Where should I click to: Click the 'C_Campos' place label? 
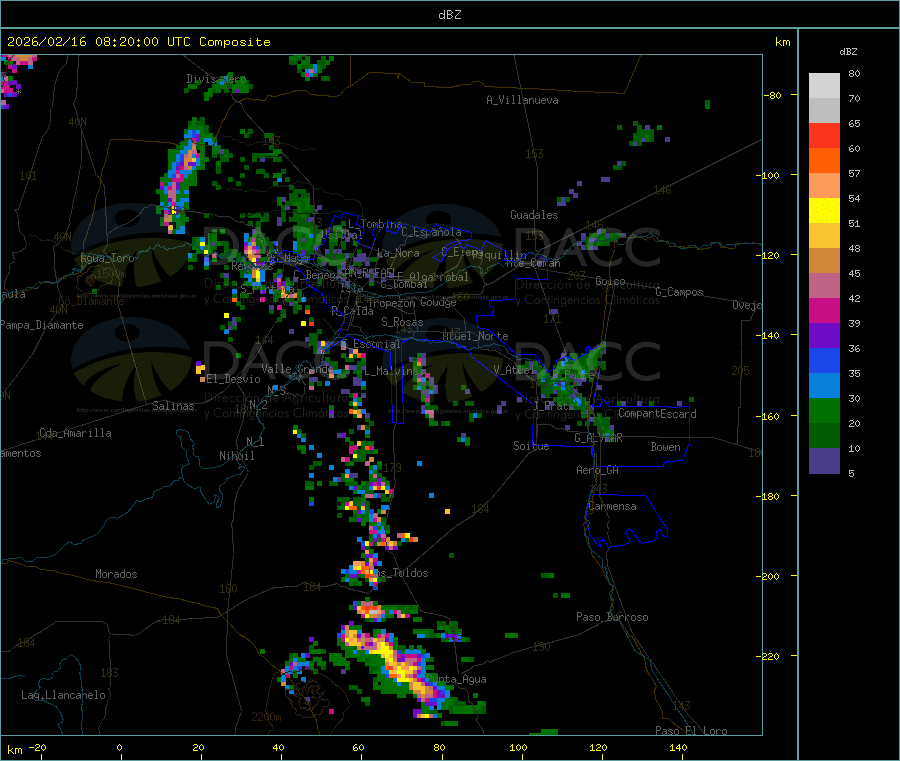pyautogui.click(x=679, y=292)
